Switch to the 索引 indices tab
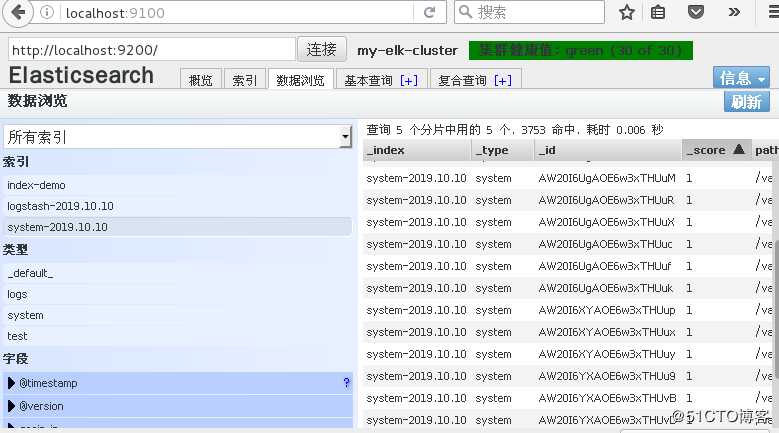 click(244, 79)
